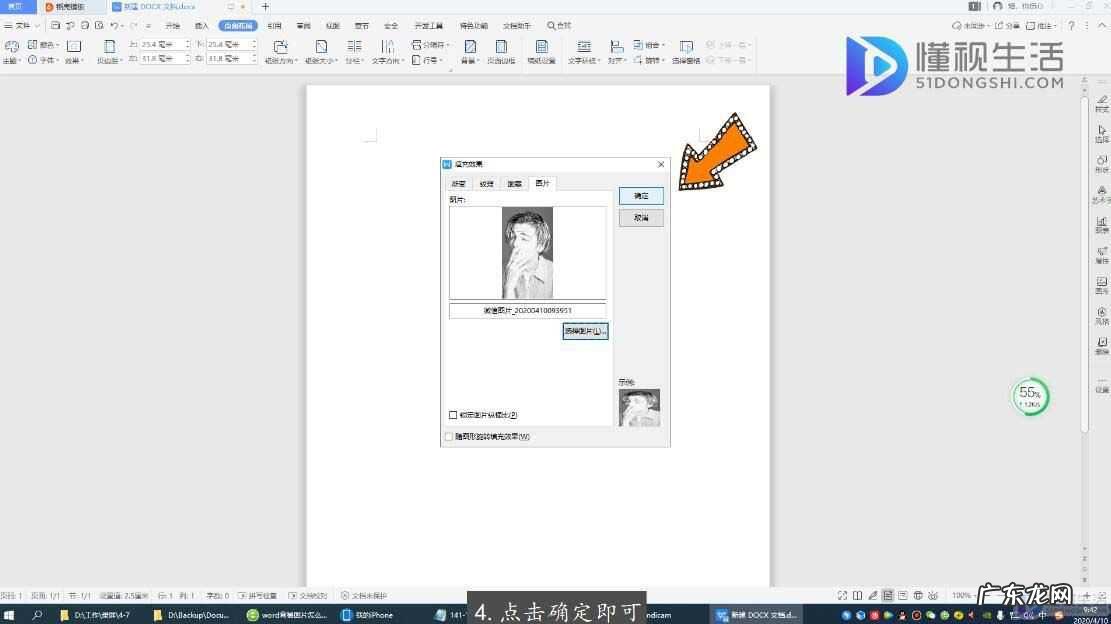Open 稿纸设置 icon in ribbon
This screenshot has width=1111, height=624.
pyautogui.click(x=541, y=52)
